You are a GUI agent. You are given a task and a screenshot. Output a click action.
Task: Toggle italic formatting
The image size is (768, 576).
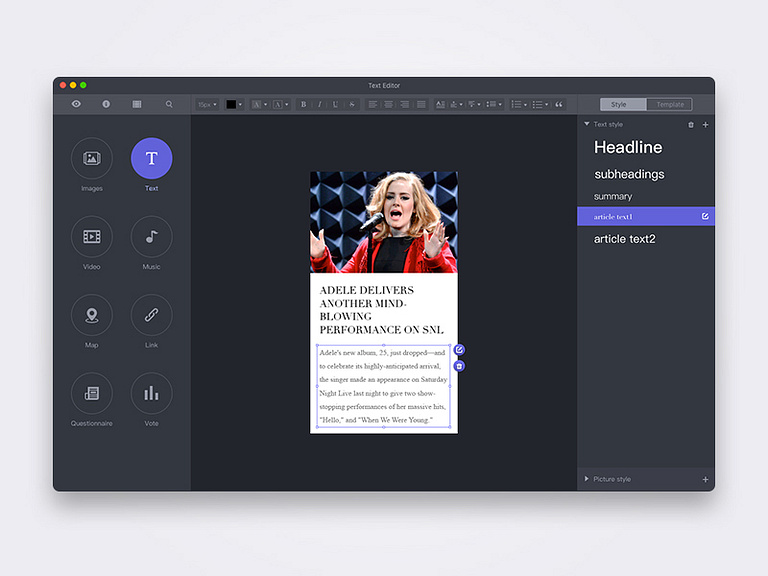pos(320,104)
